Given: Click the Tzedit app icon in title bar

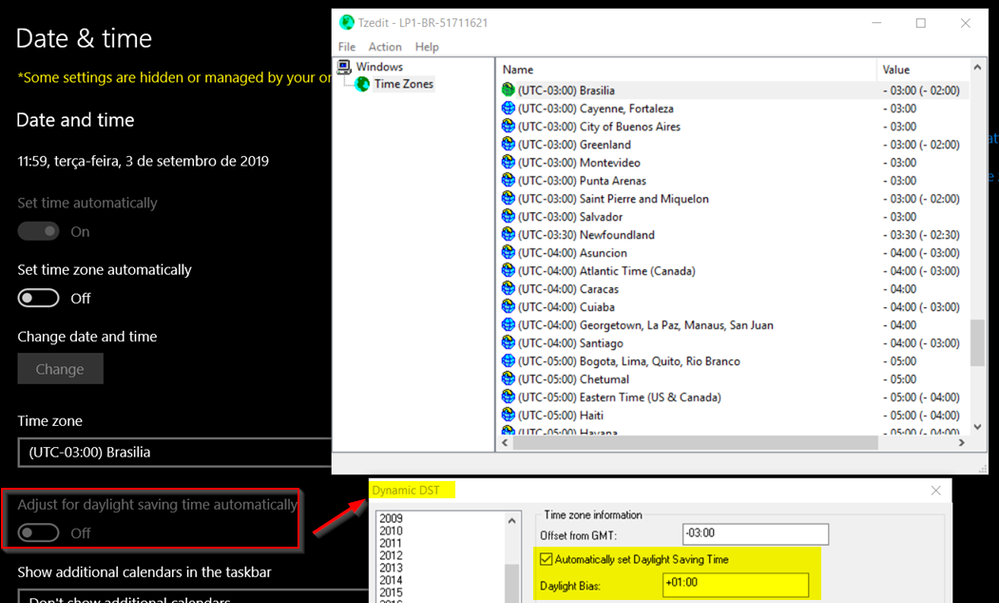Looking at the screenshot, I should coord(347,23).
